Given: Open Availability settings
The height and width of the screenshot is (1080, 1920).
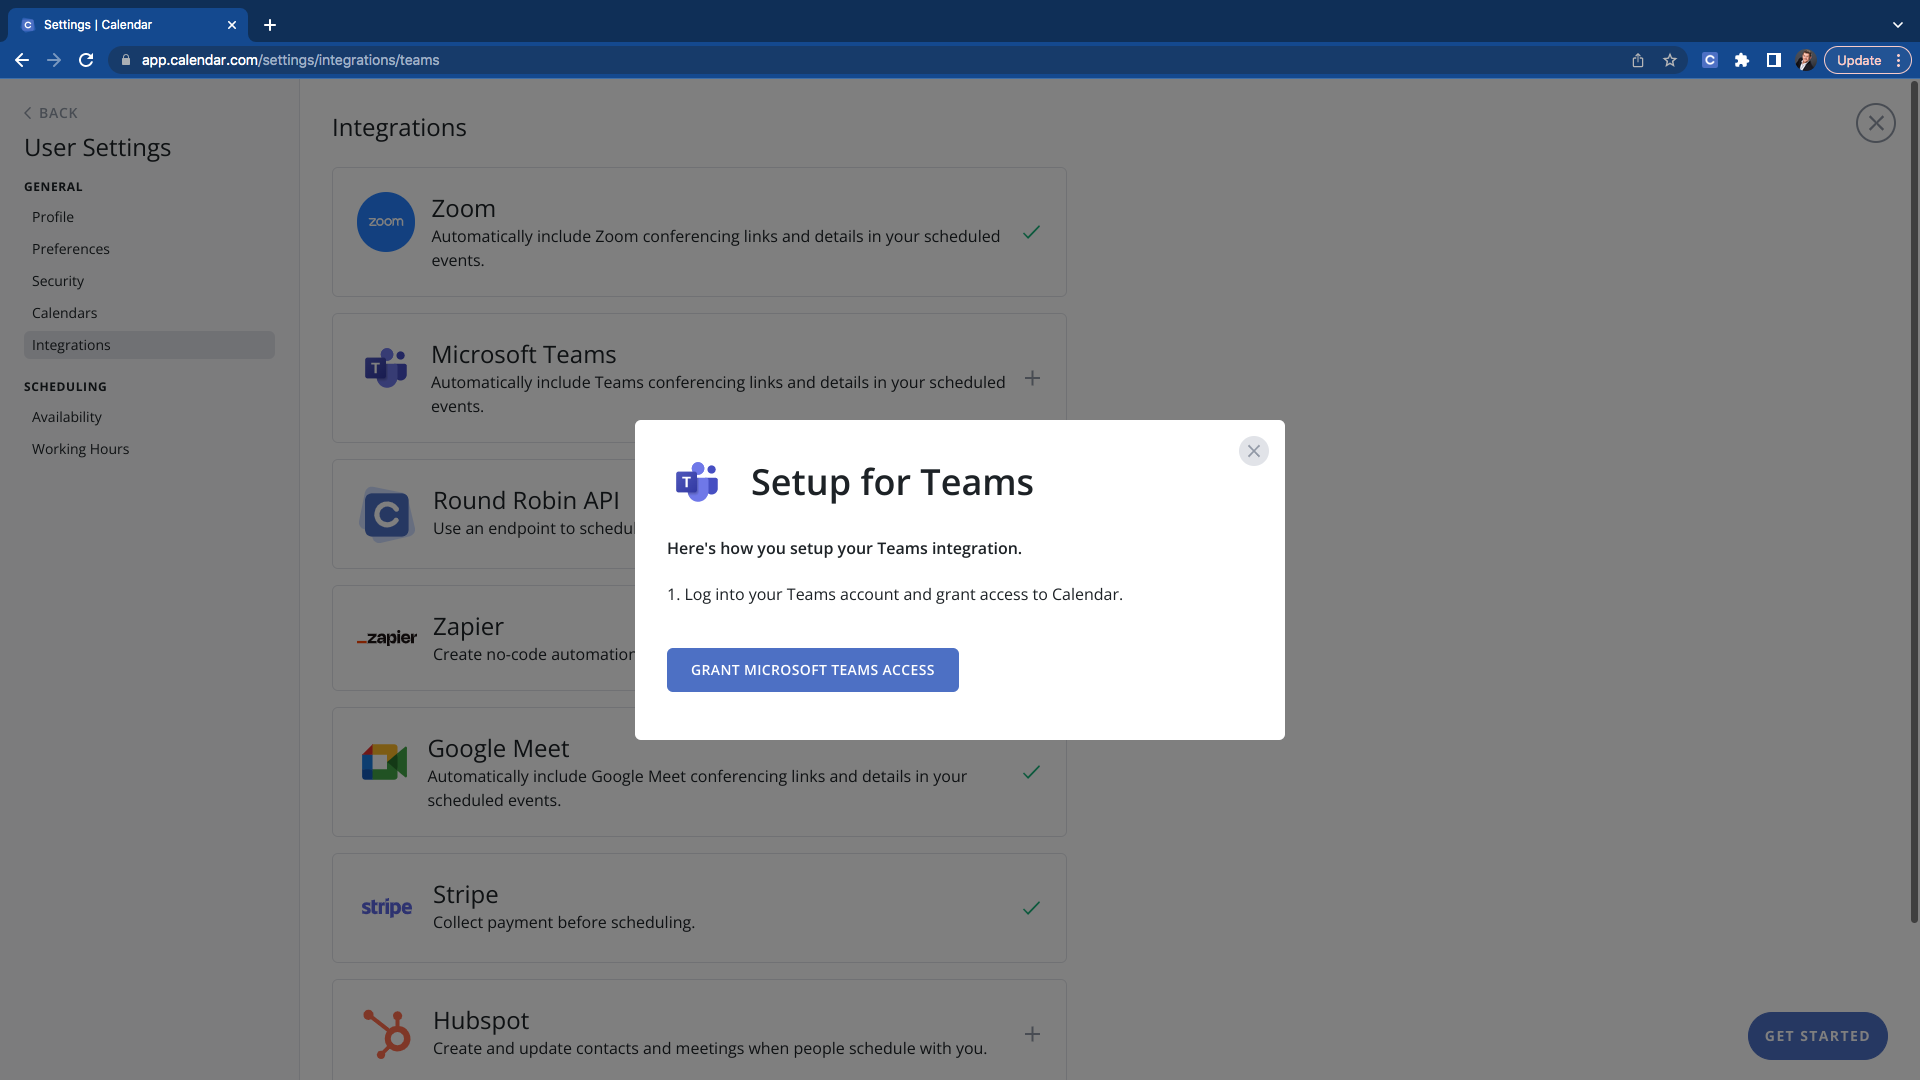Looking at the screenshot, I should pyautogui.click(x=67, y=417).
